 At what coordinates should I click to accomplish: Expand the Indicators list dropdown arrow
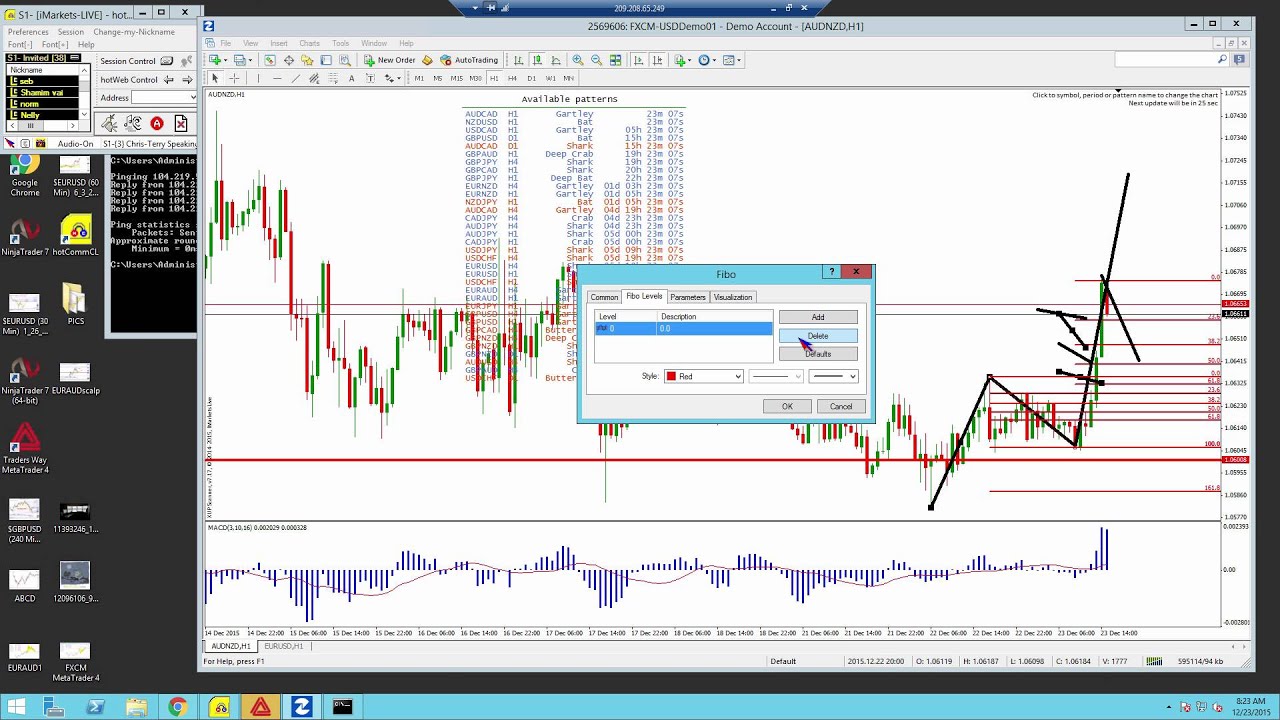689,60
